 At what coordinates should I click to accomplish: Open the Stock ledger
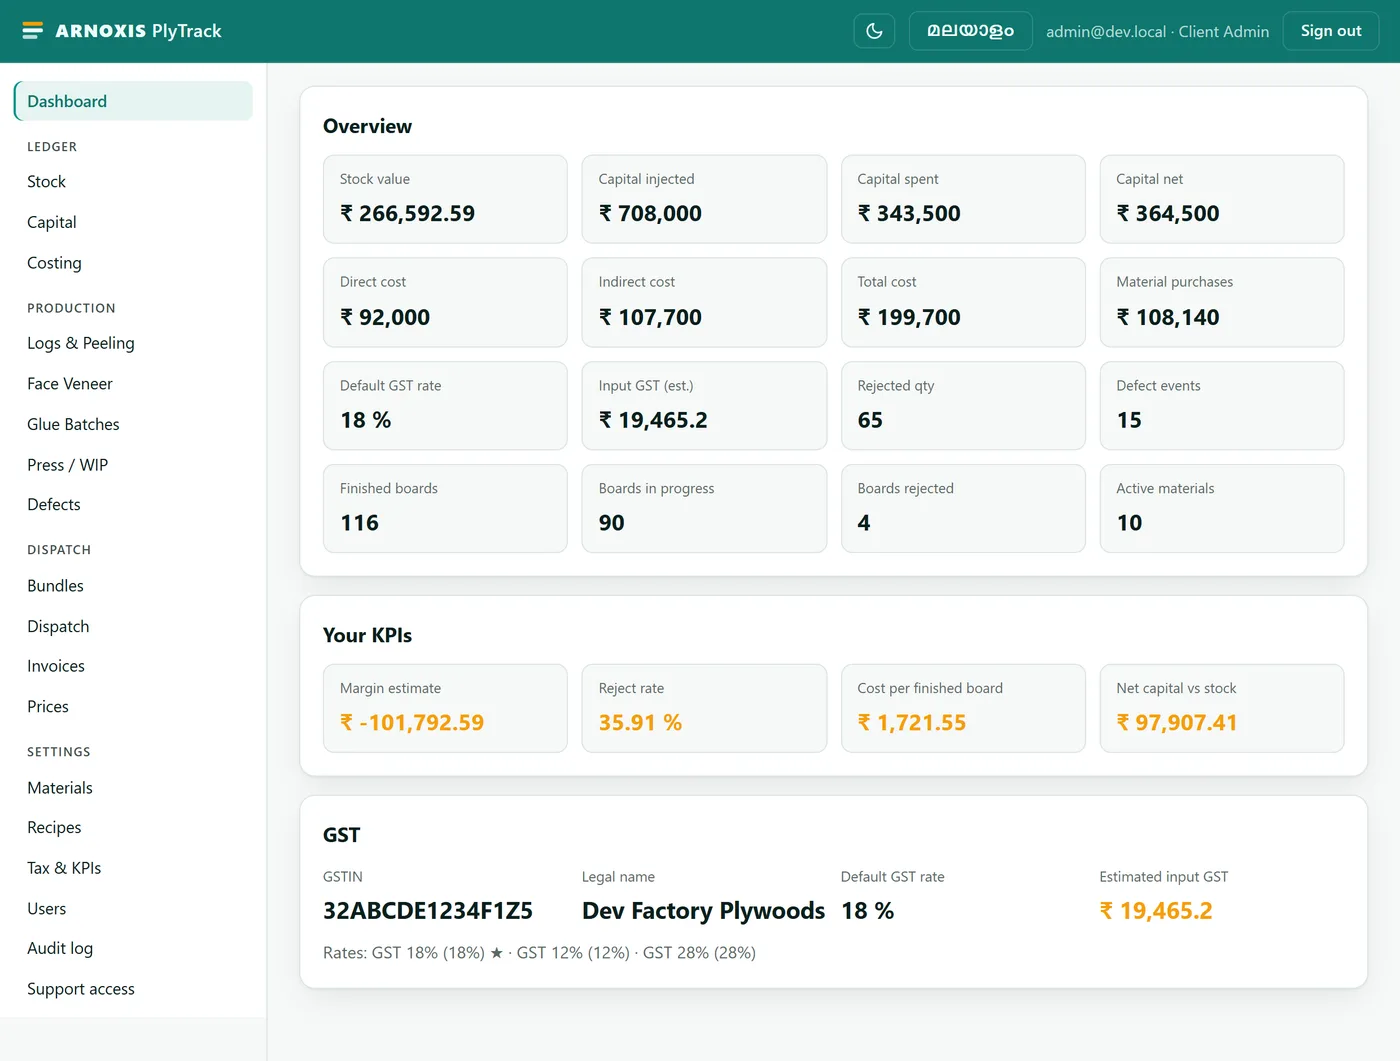[x=133, y=182]
